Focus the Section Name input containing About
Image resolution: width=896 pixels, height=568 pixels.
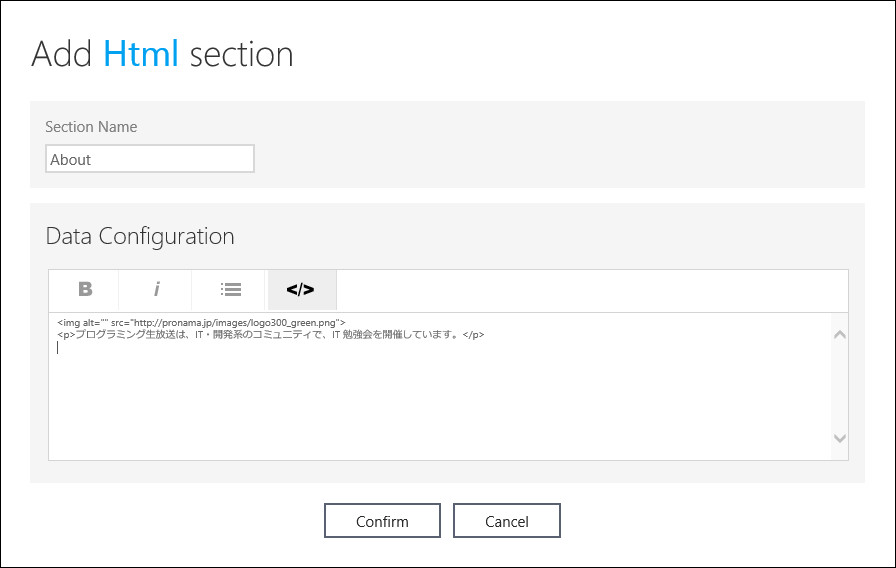tap(150, 159)
